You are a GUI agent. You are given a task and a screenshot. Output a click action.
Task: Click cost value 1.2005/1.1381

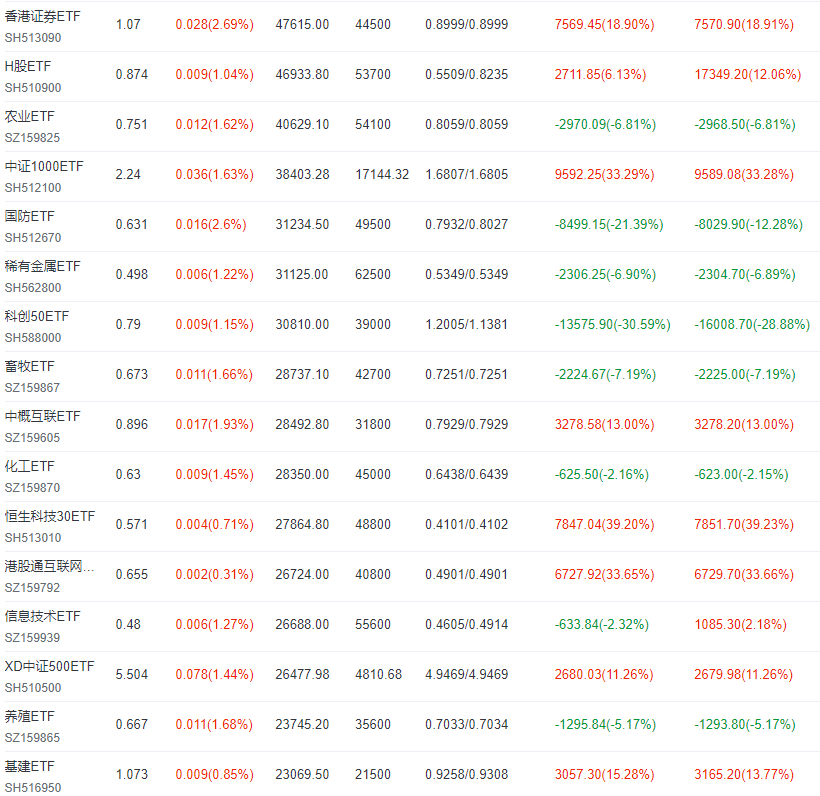pos(466,325)
